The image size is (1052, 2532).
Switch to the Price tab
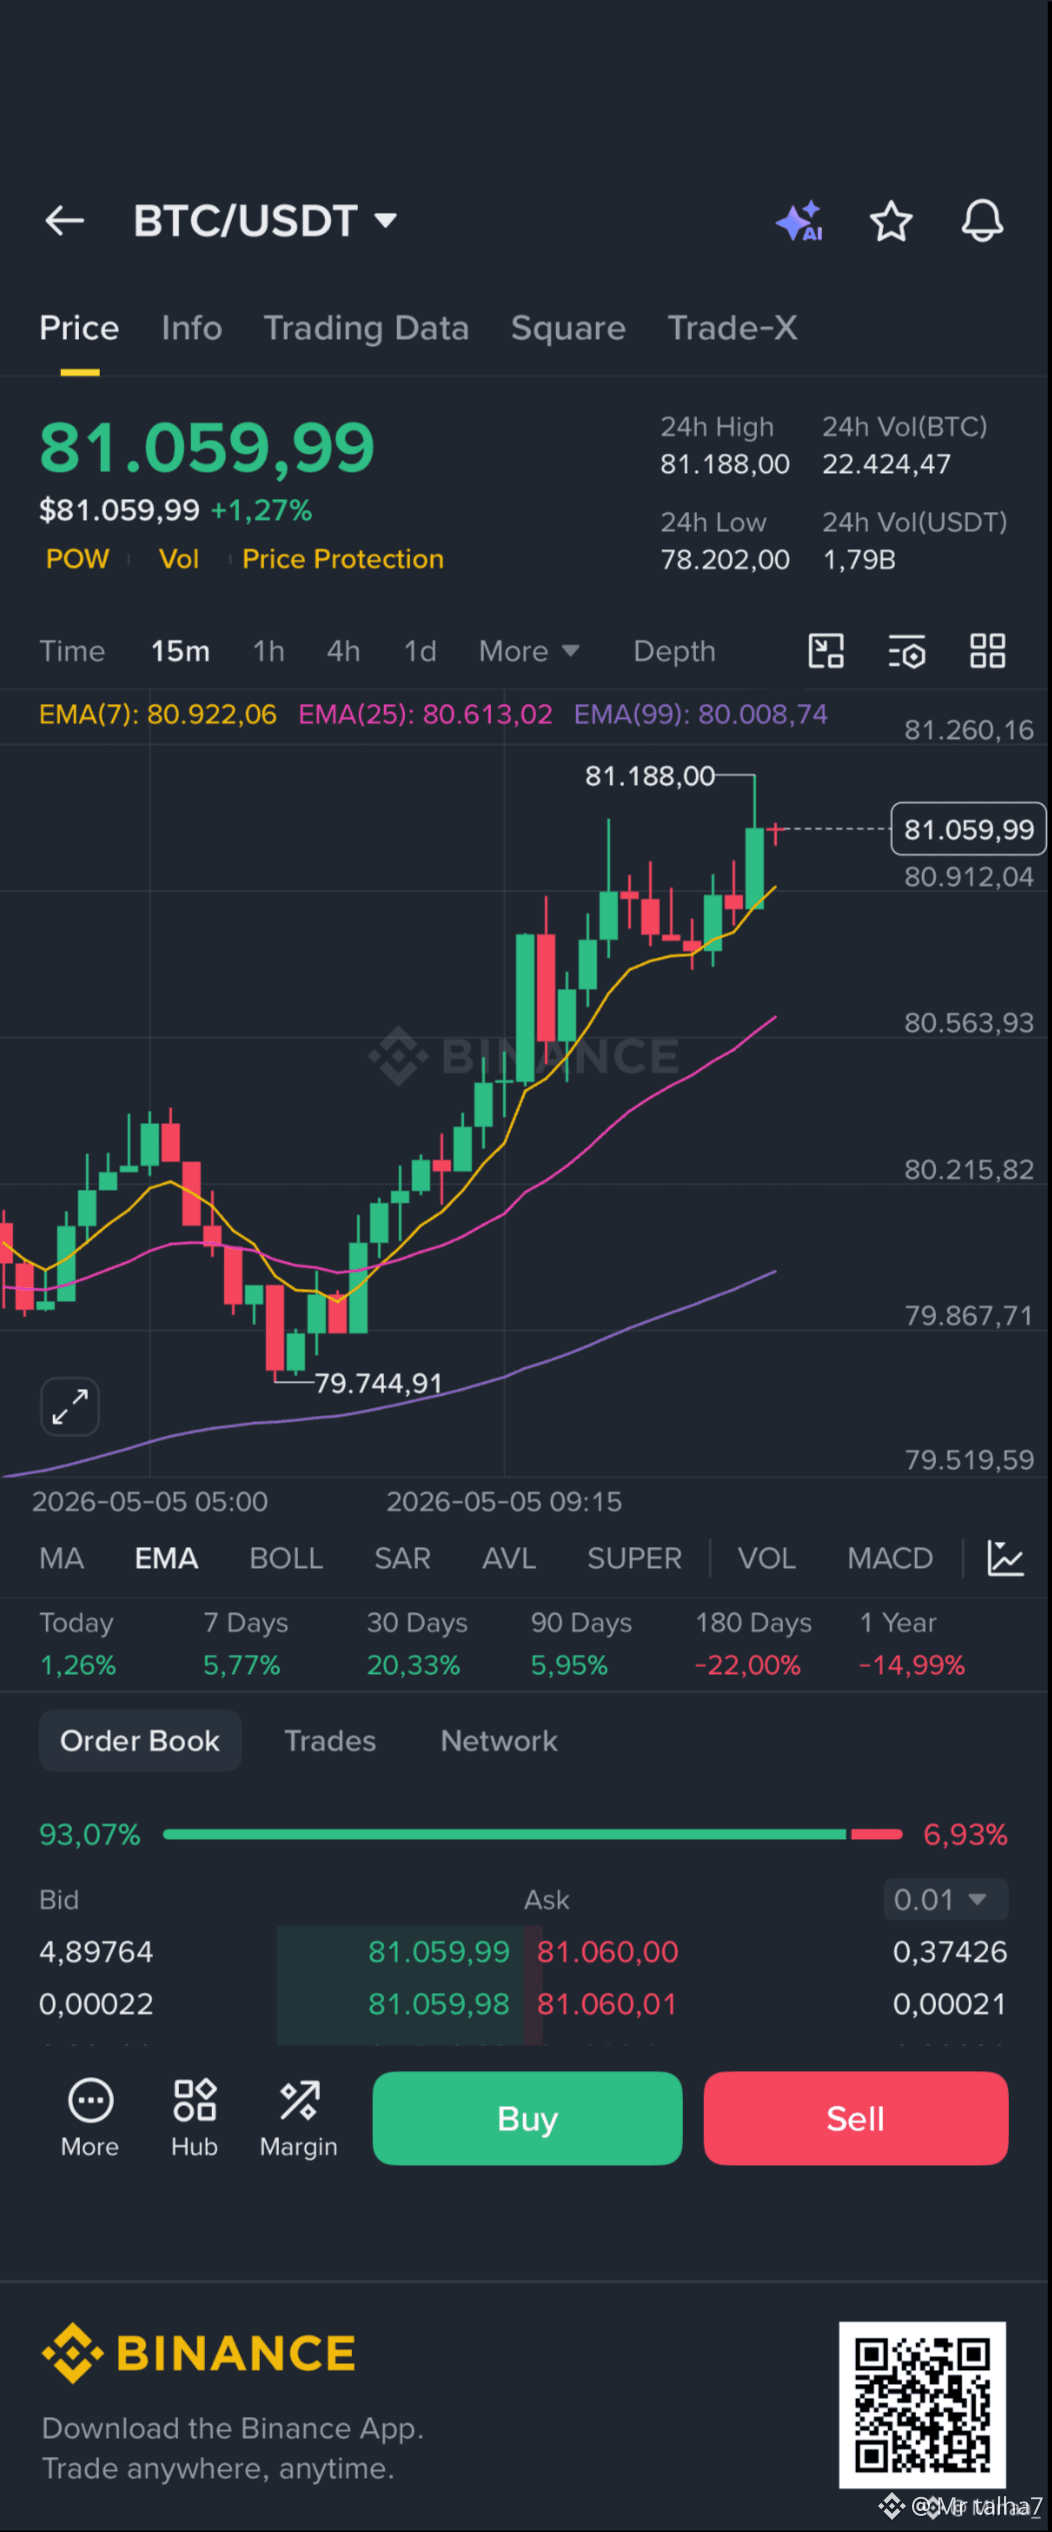pos(79,328)
